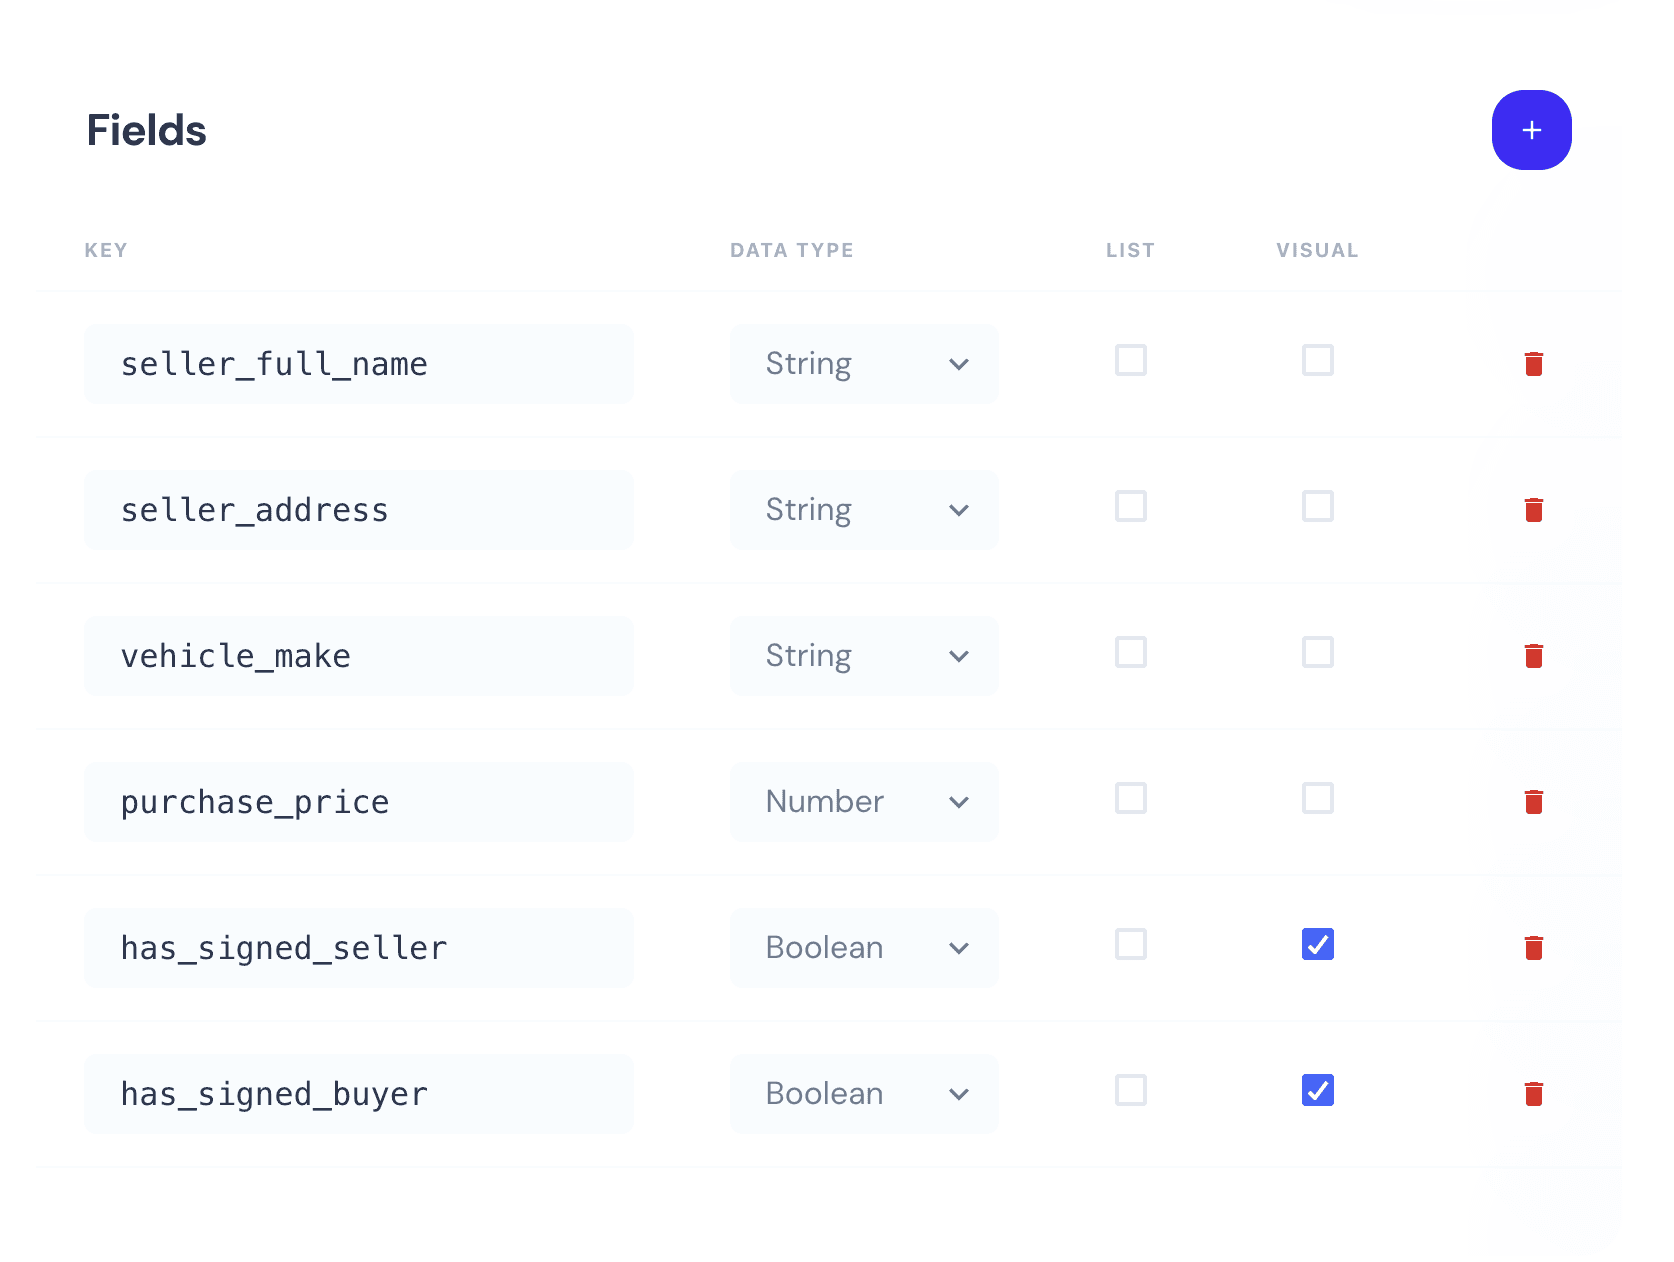The image size is (1674, 1262).
Task: Delete the purchase_price field
Action: click(x=1536, y=801)
